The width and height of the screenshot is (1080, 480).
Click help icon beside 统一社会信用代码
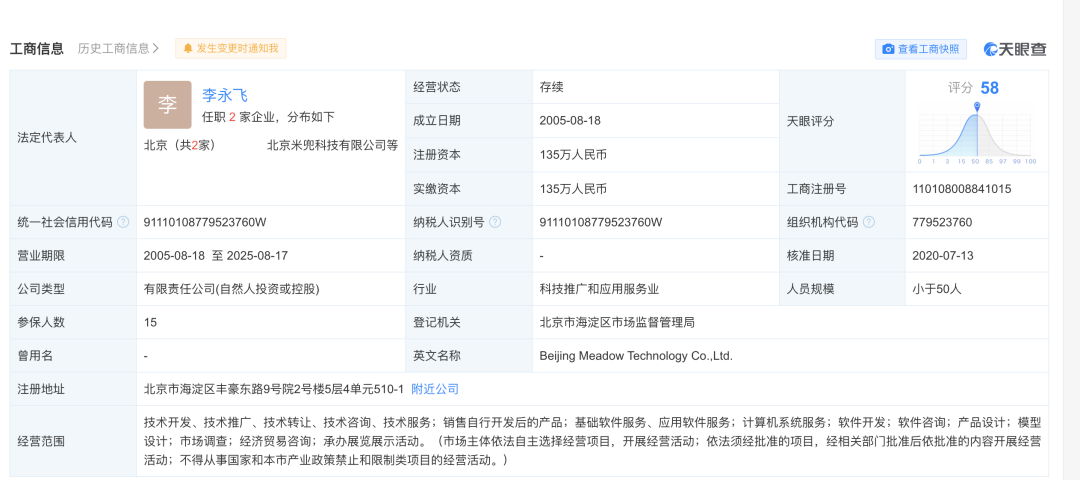[x=123, y=222]
